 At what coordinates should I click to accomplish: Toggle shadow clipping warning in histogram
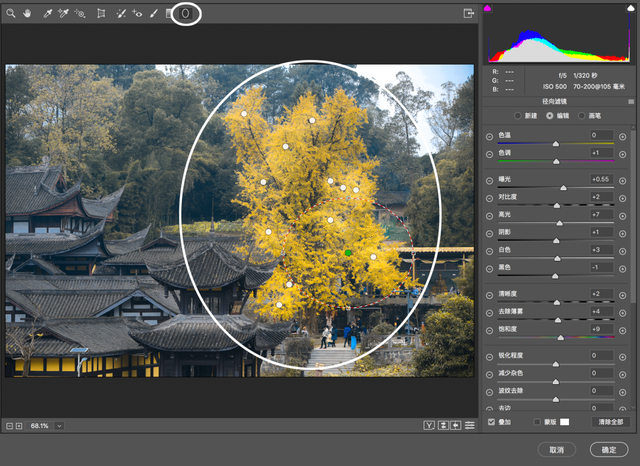487,8
